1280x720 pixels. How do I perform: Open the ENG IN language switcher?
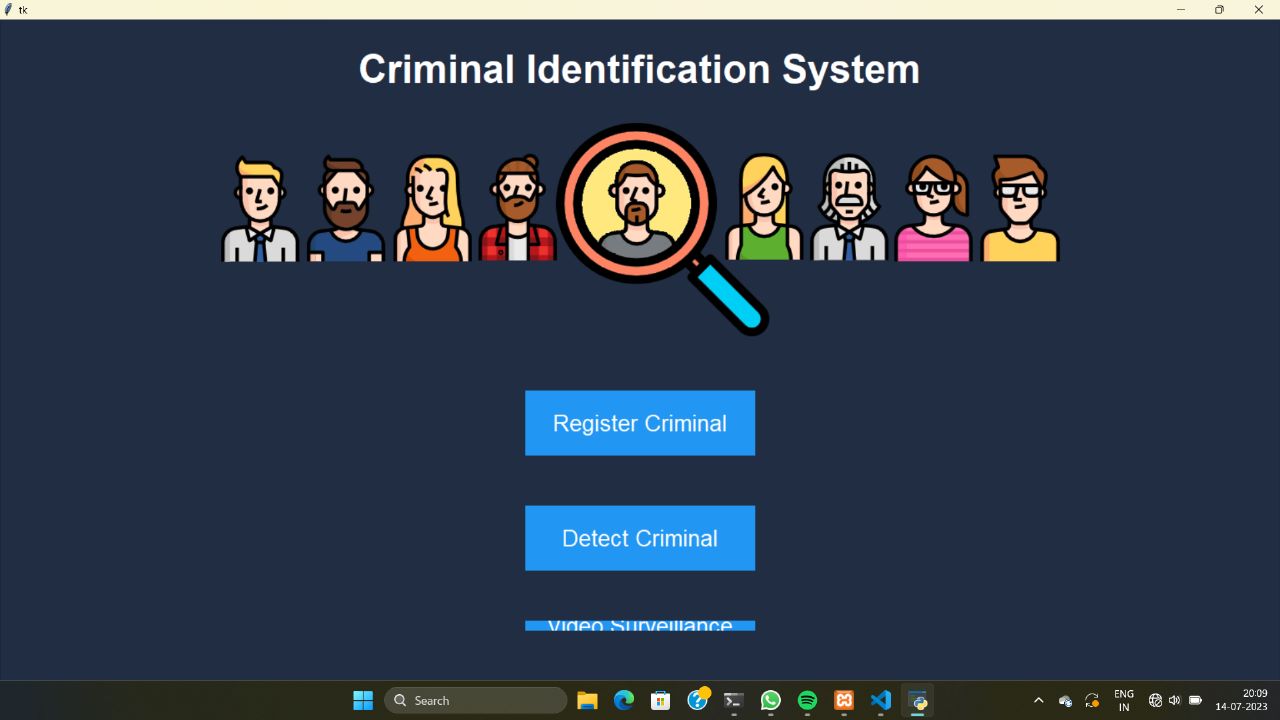(x=1124, y=700)
